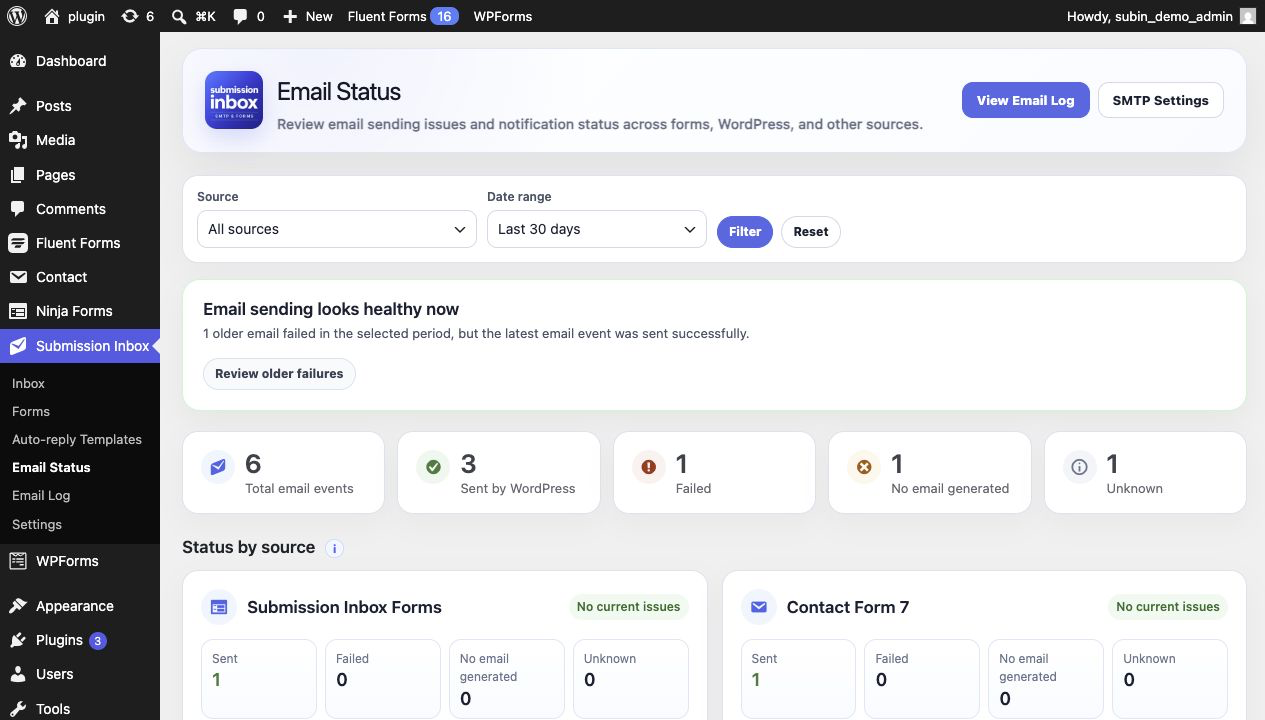Image resolution: width=1265 pixels, height=720 pixels.
Task: Click the Filter button
Action: (745, 231)
